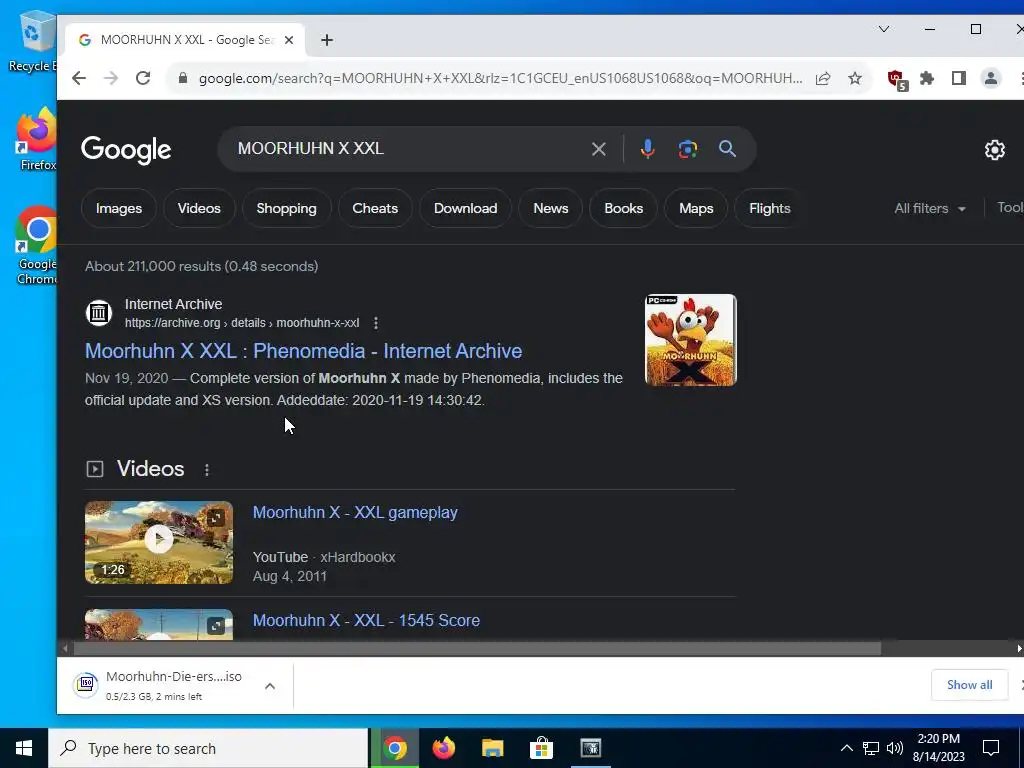
Task: Click into the MOORHUHN X XXL search field
Action: pos(405,149)
